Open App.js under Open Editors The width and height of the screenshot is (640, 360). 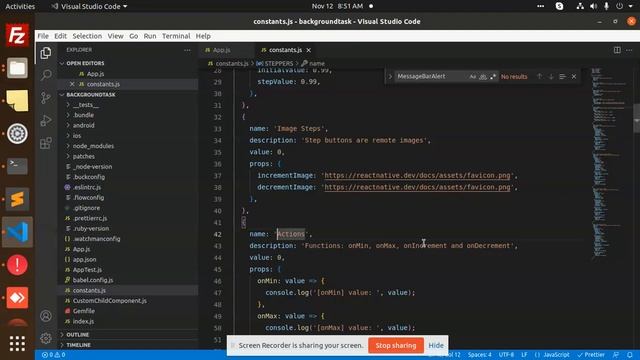click(x=95, y=74)
